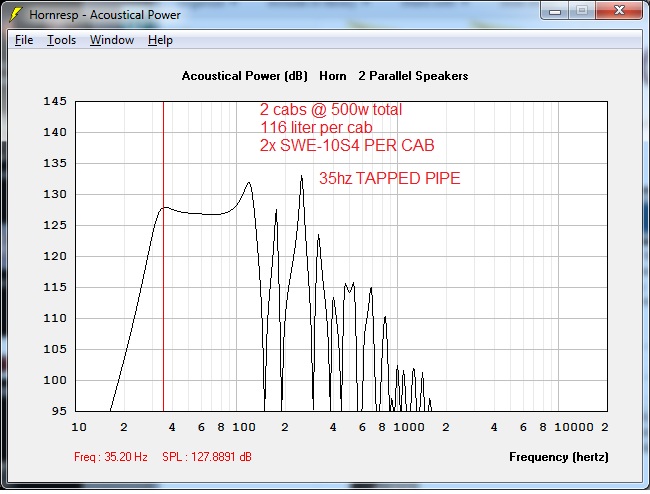650x494 pixels.
Task: Open the Window menu
Action: point(112,40)
